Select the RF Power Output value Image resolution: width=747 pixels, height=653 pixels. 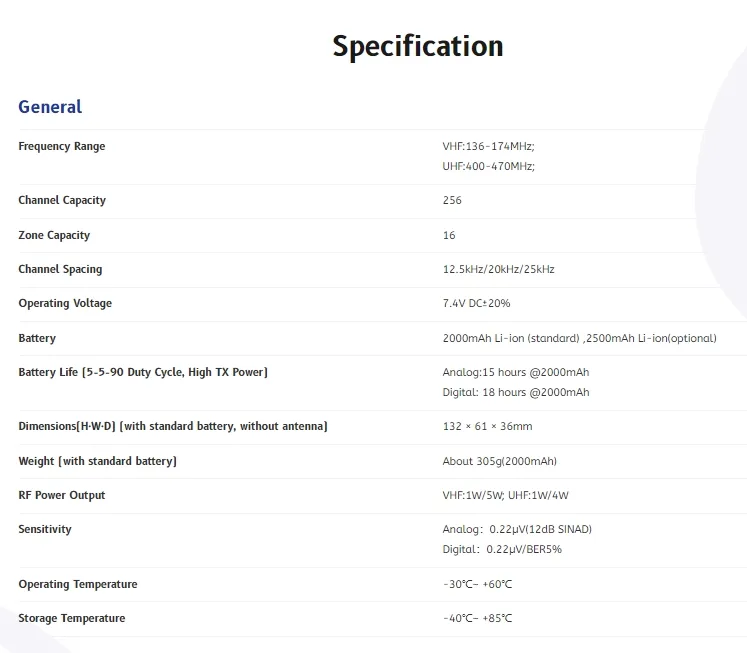click(x=505, y=495)
